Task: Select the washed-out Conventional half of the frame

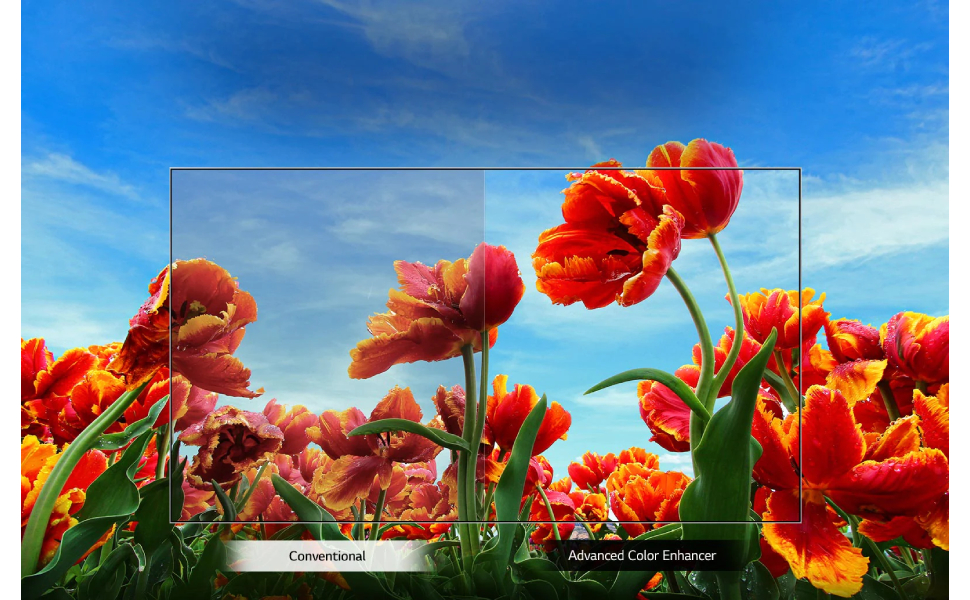Action: pos(320,230)
